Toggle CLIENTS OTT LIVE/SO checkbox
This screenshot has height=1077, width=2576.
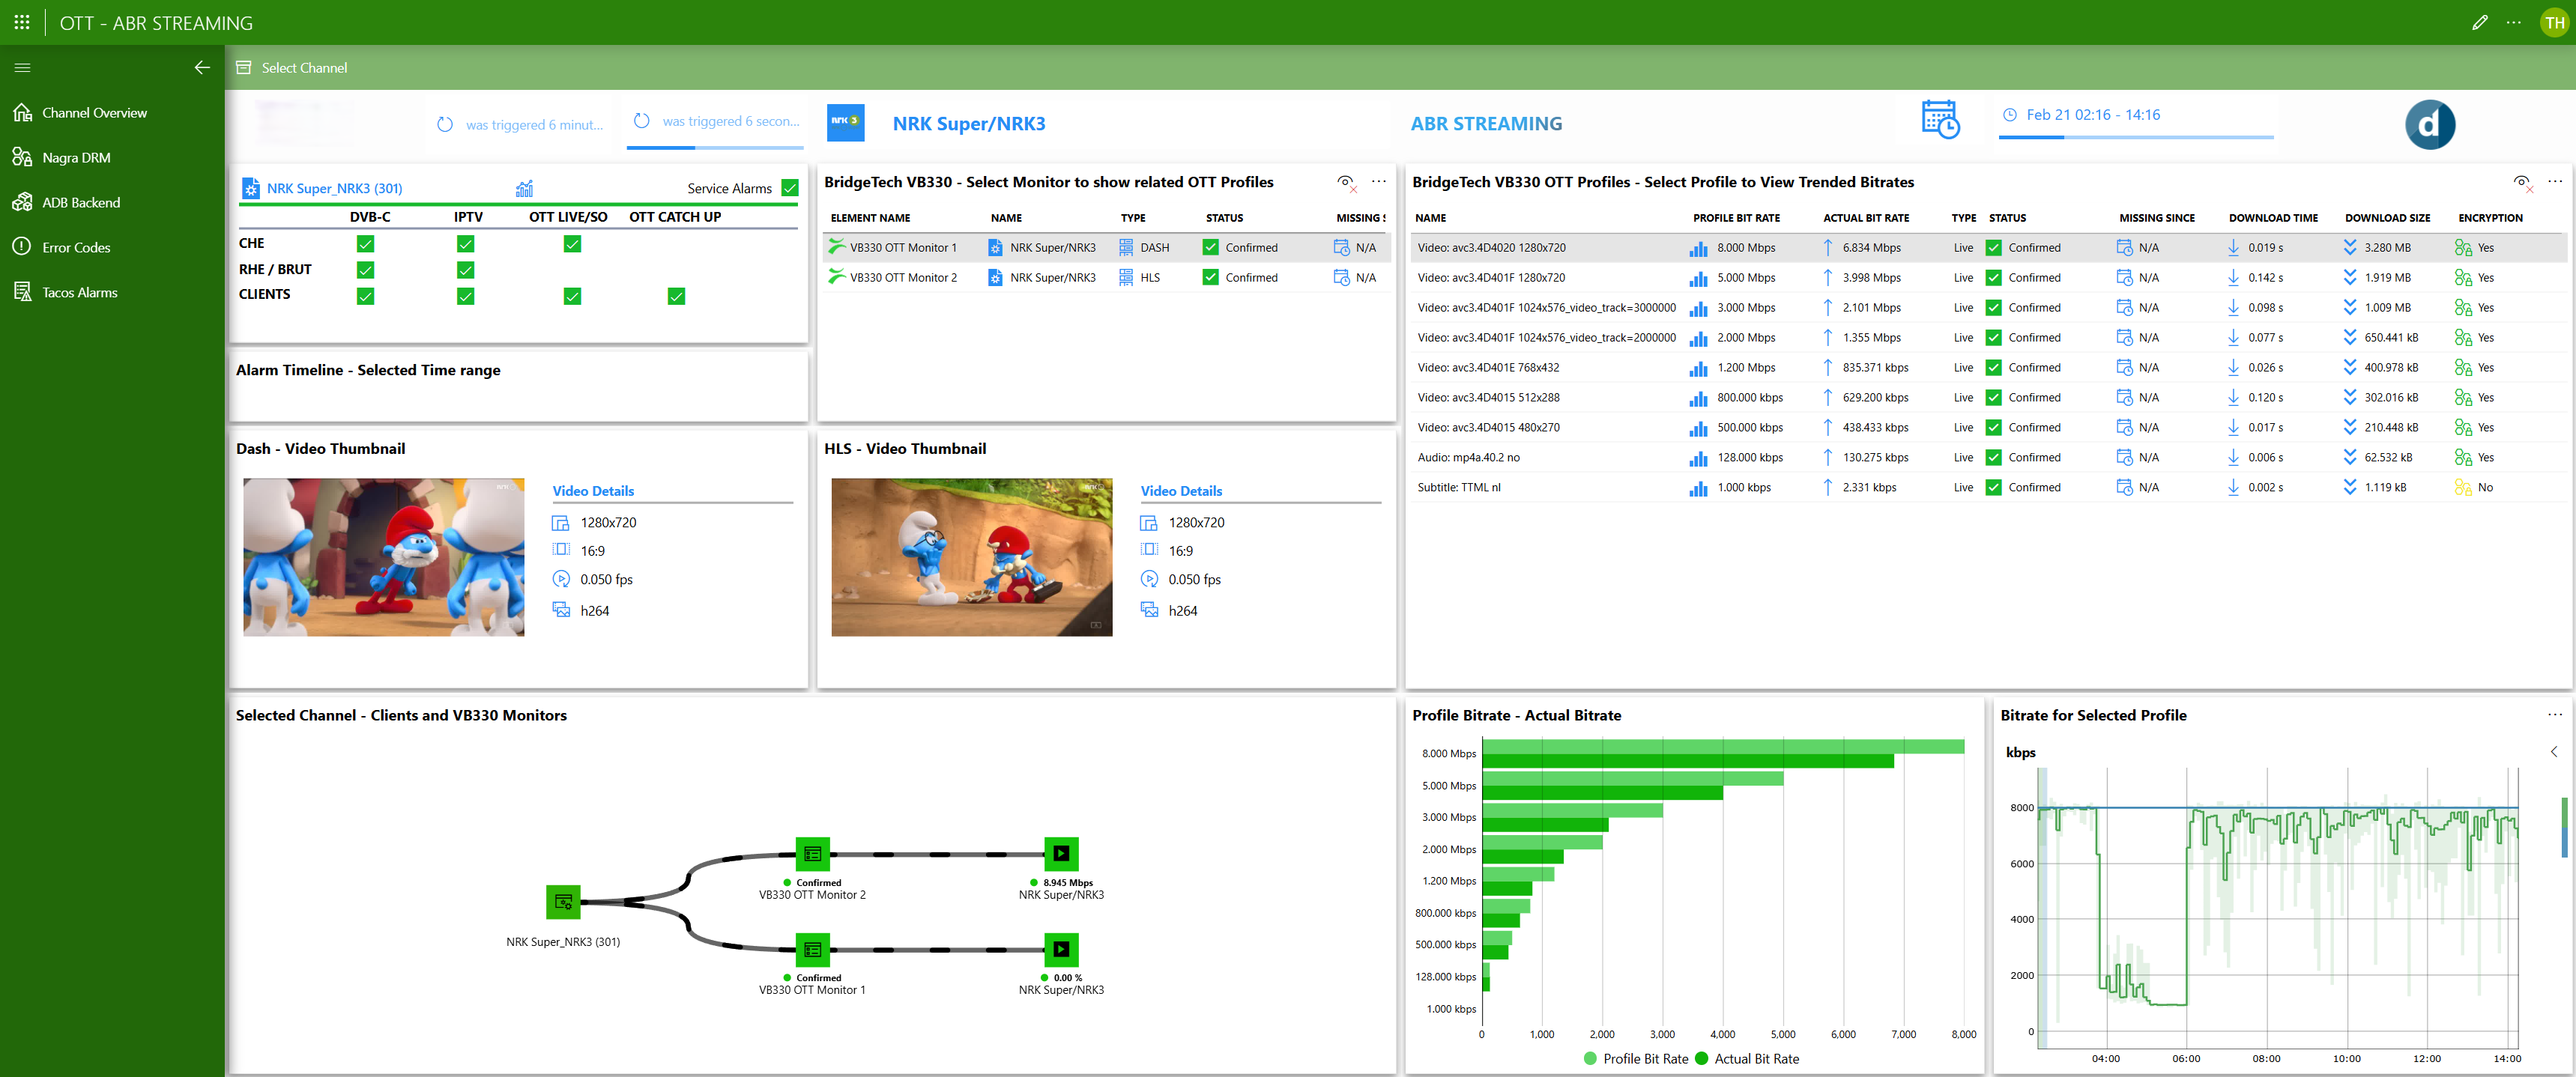(572, 296)
